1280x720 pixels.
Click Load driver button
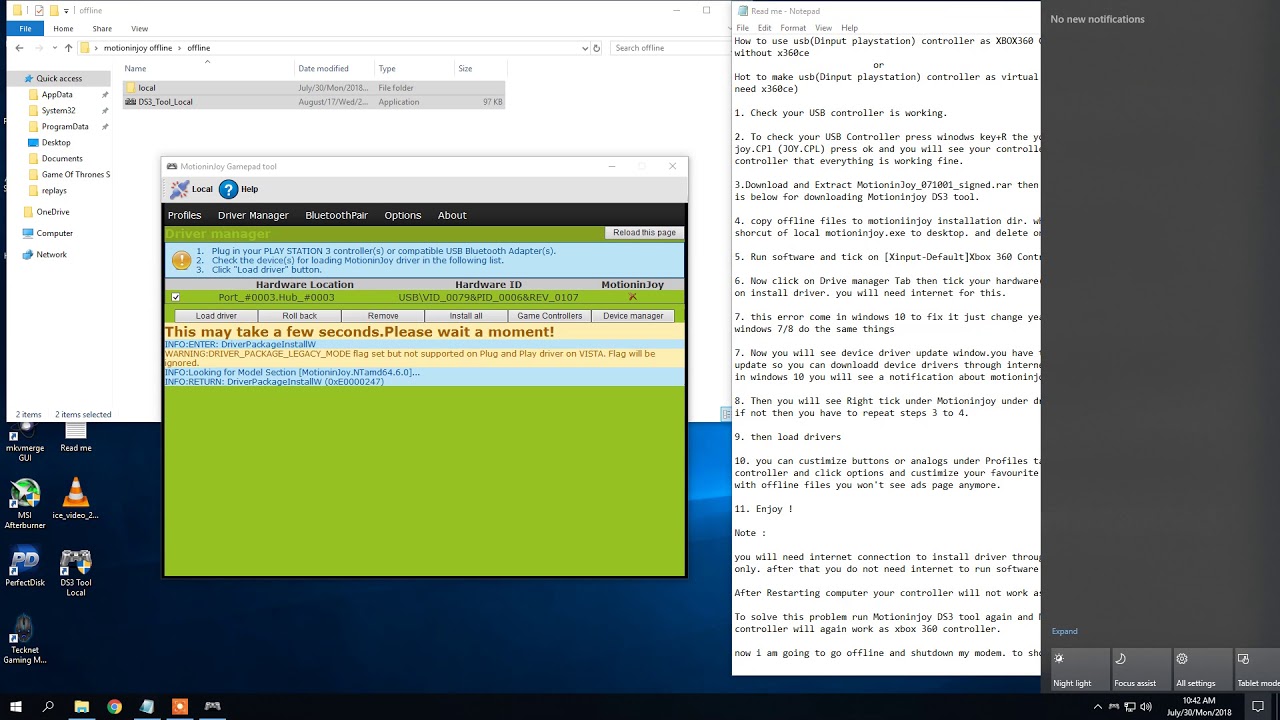216,316
